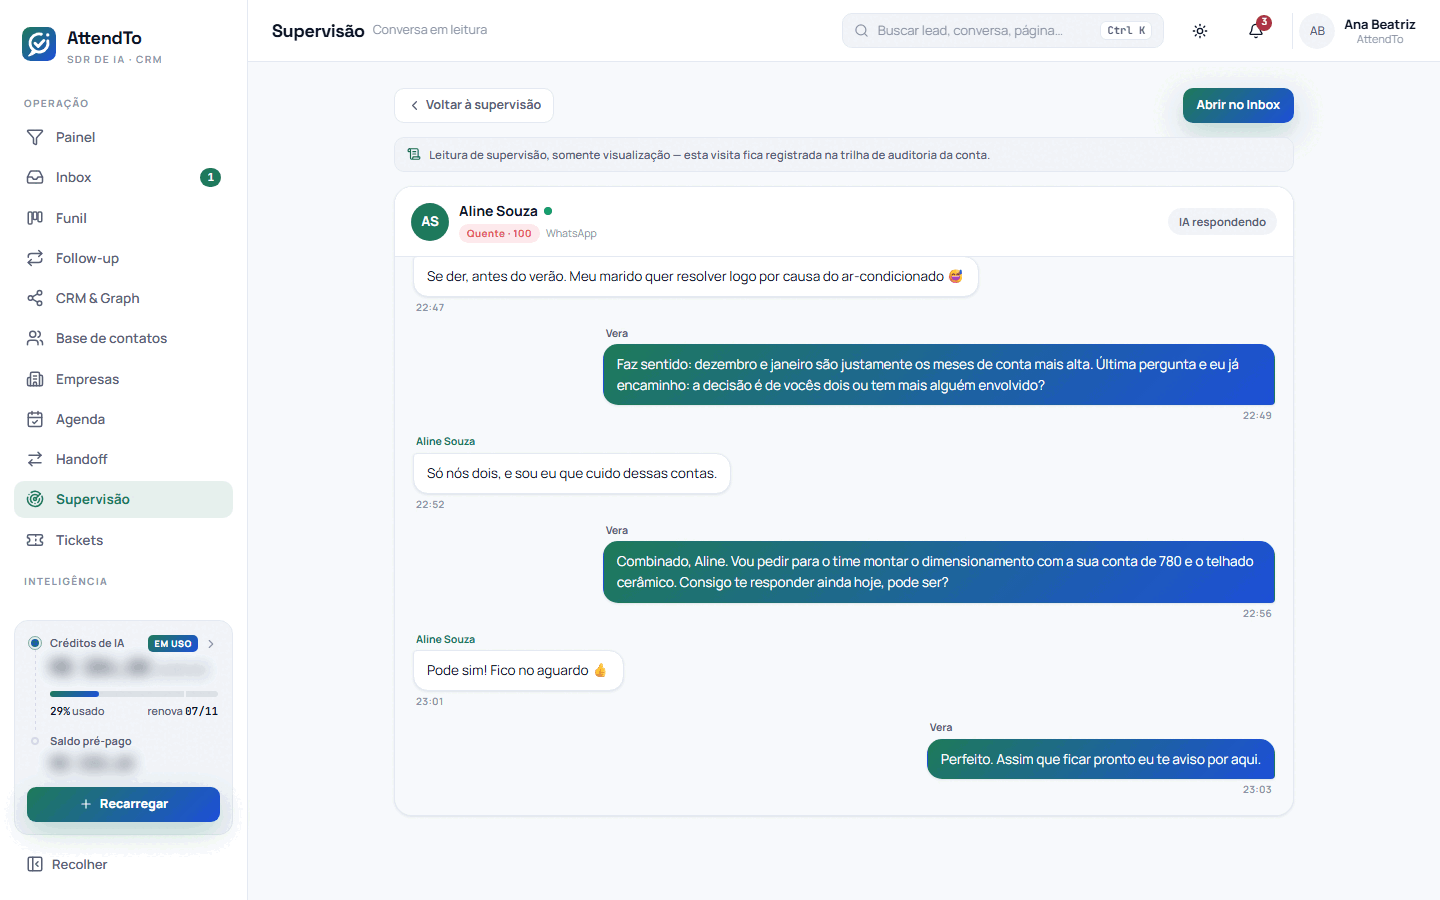Click the AttendTo logo icon
1440x900 pixels.
tap(39, 44)
